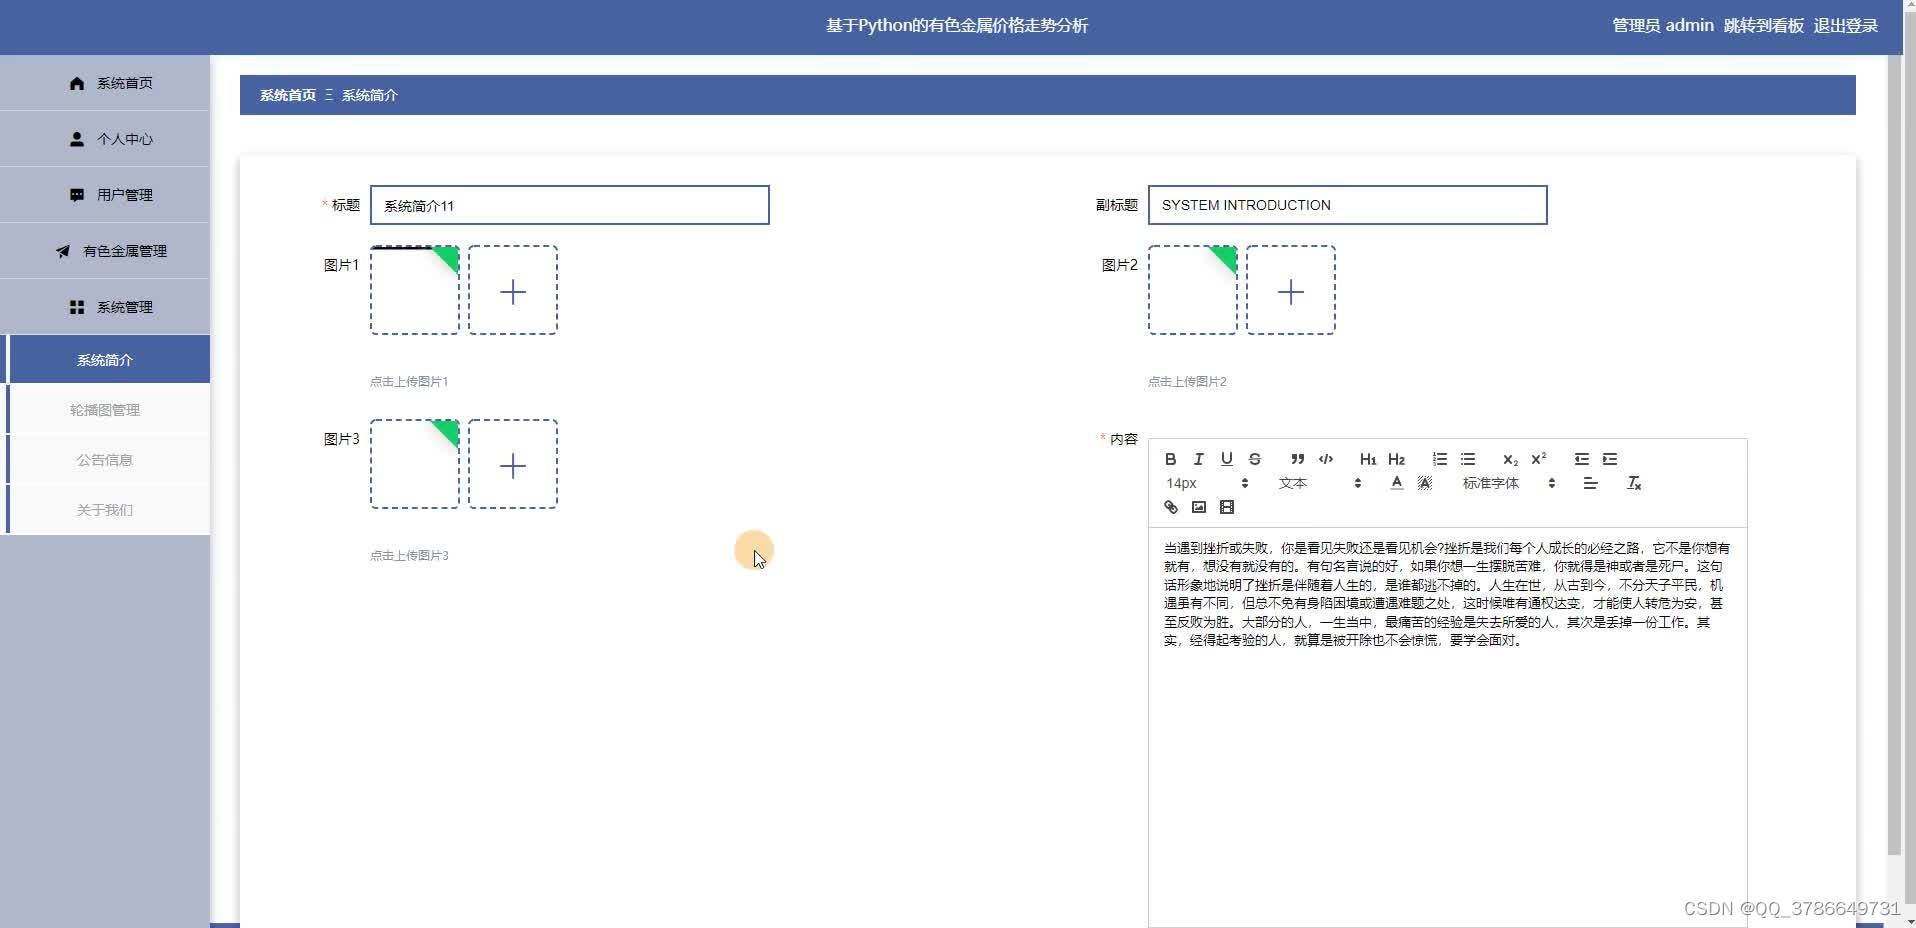The image size is (1916, 928).
Task: Collapse 系统管理 menu
Action: pos(105,307)
